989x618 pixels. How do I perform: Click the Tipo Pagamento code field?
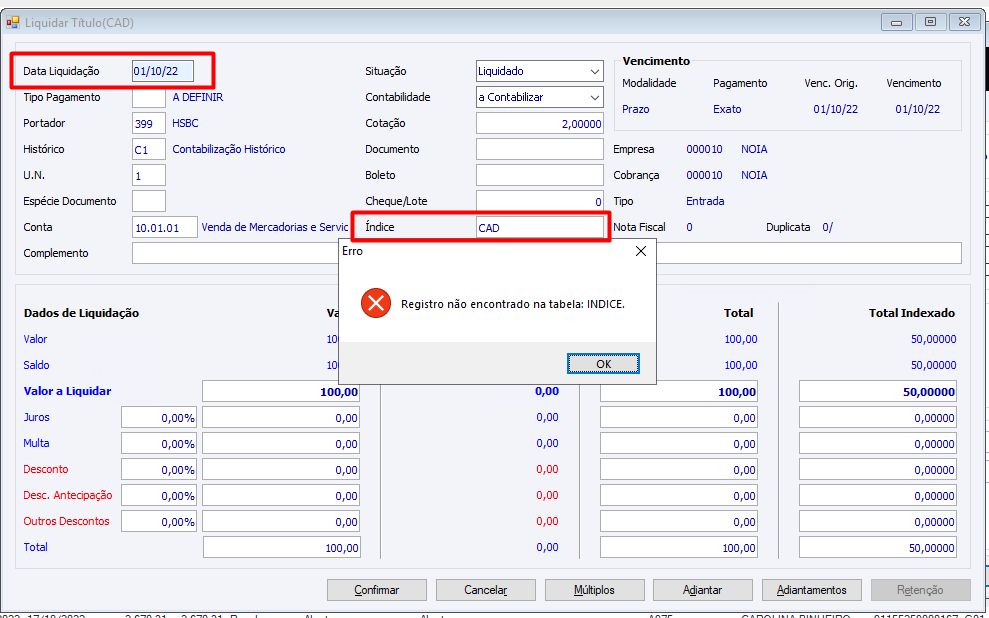[x=149, y=97]
